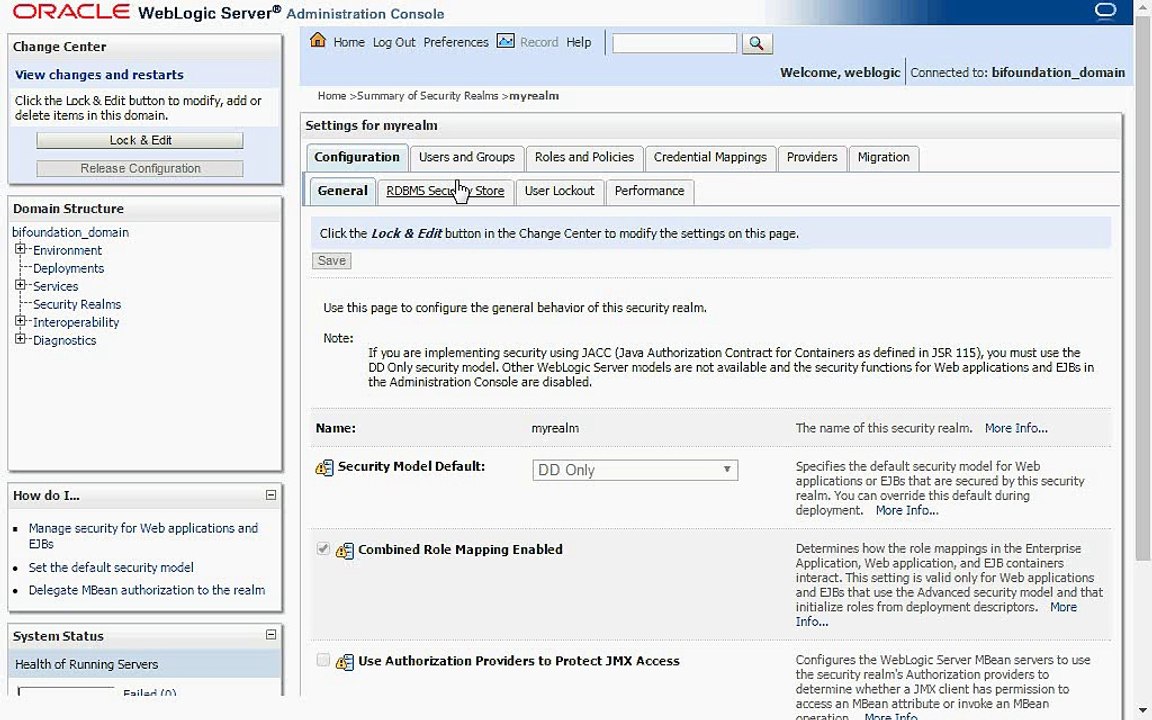The width and height of the screenshot is (1152, 720).
Task: Switch to the Configuration tab
Action: click(356, 157)
